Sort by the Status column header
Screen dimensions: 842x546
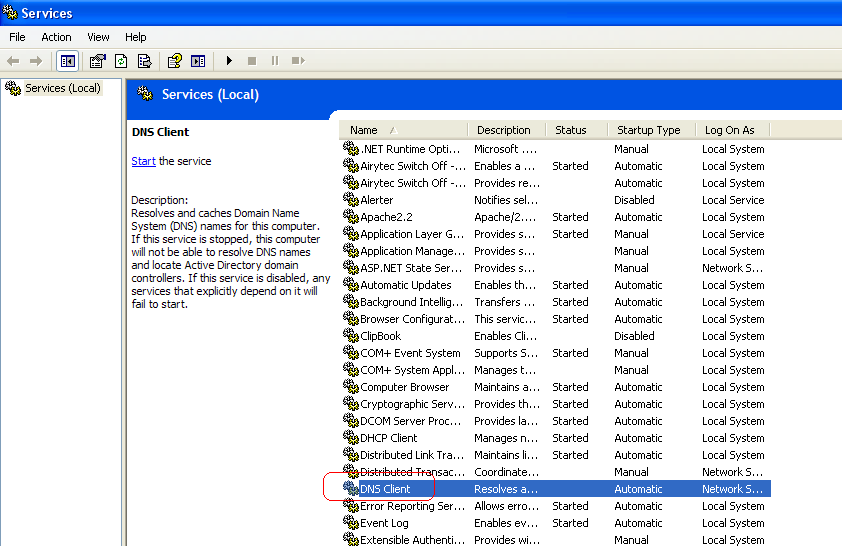[x=576, y=130]
